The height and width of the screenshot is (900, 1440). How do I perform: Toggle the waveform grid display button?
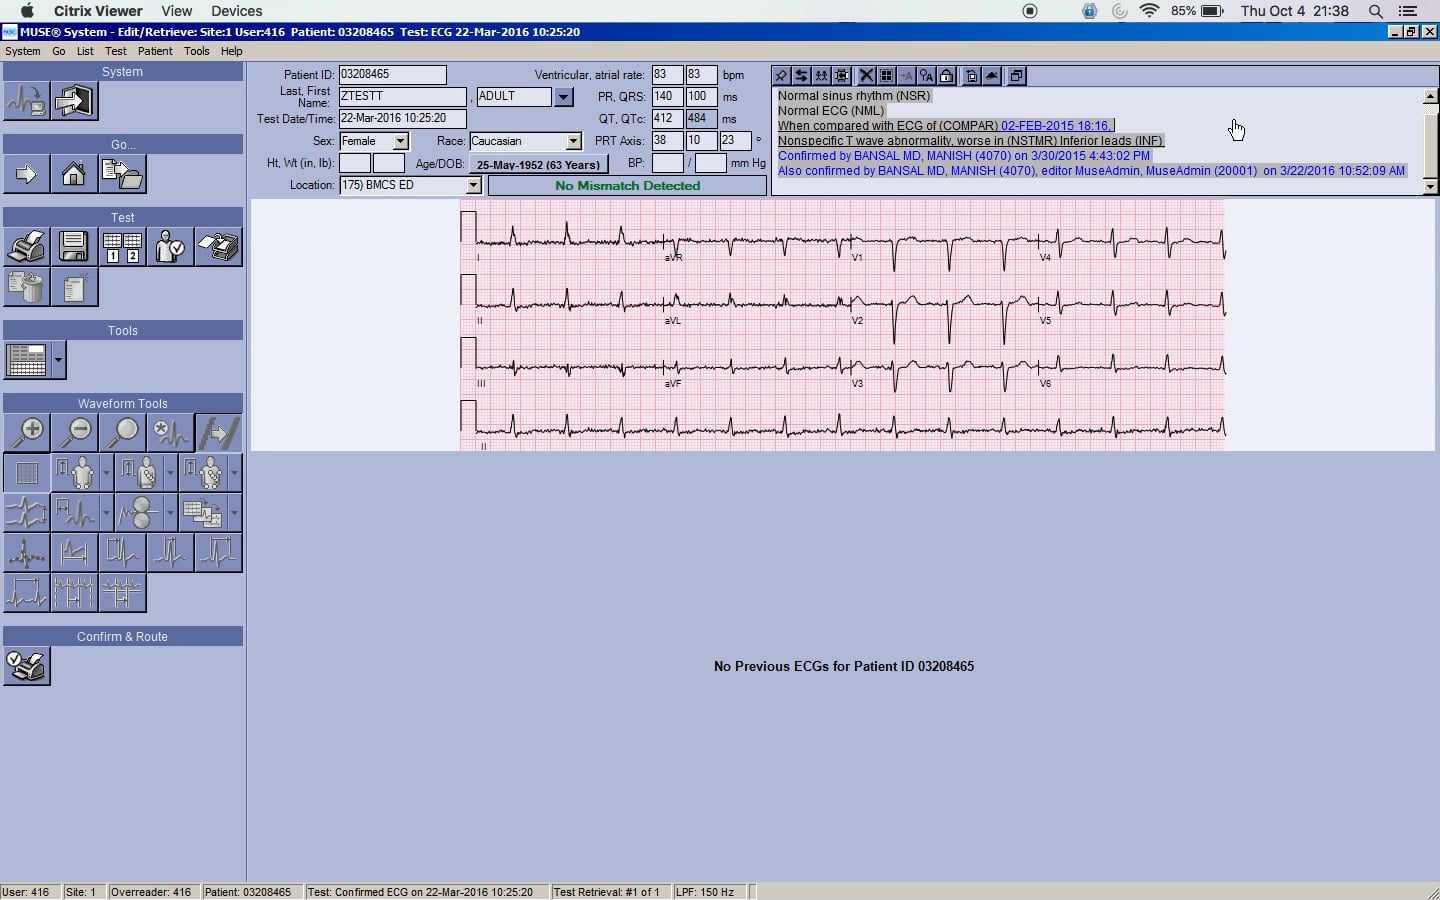coord(26,473)
